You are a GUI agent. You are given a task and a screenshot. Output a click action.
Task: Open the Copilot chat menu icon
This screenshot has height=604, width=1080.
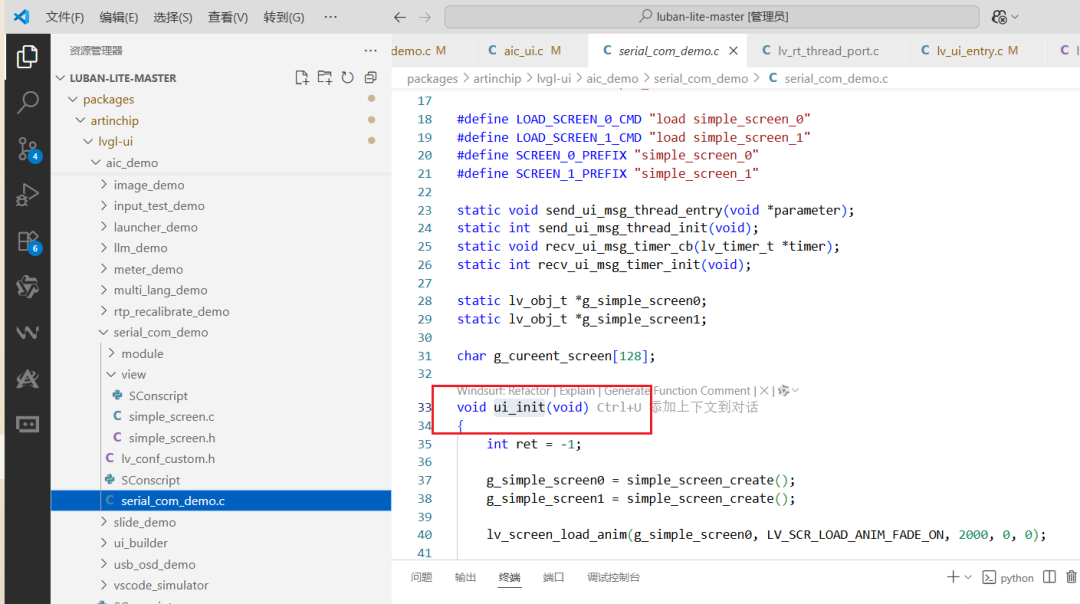pos(999,17)
